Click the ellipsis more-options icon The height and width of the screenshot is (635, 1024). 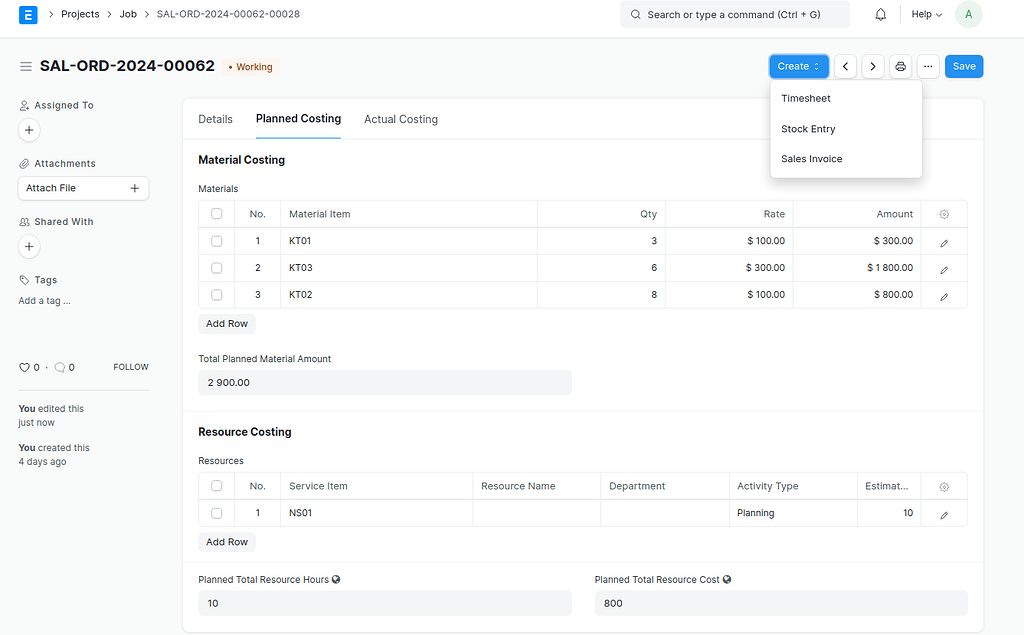[x=928, y=65]
